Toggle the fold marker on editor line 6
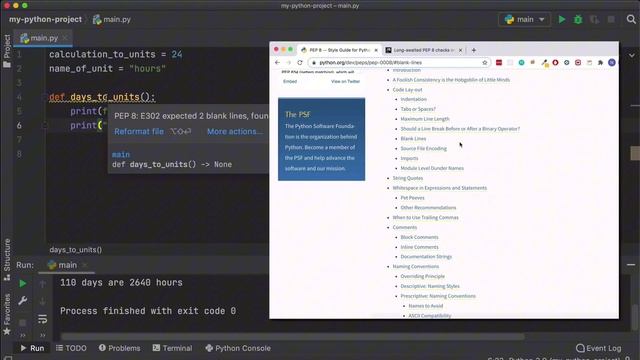The height and width of the screenshot is (360, 640). click(45, 126)
